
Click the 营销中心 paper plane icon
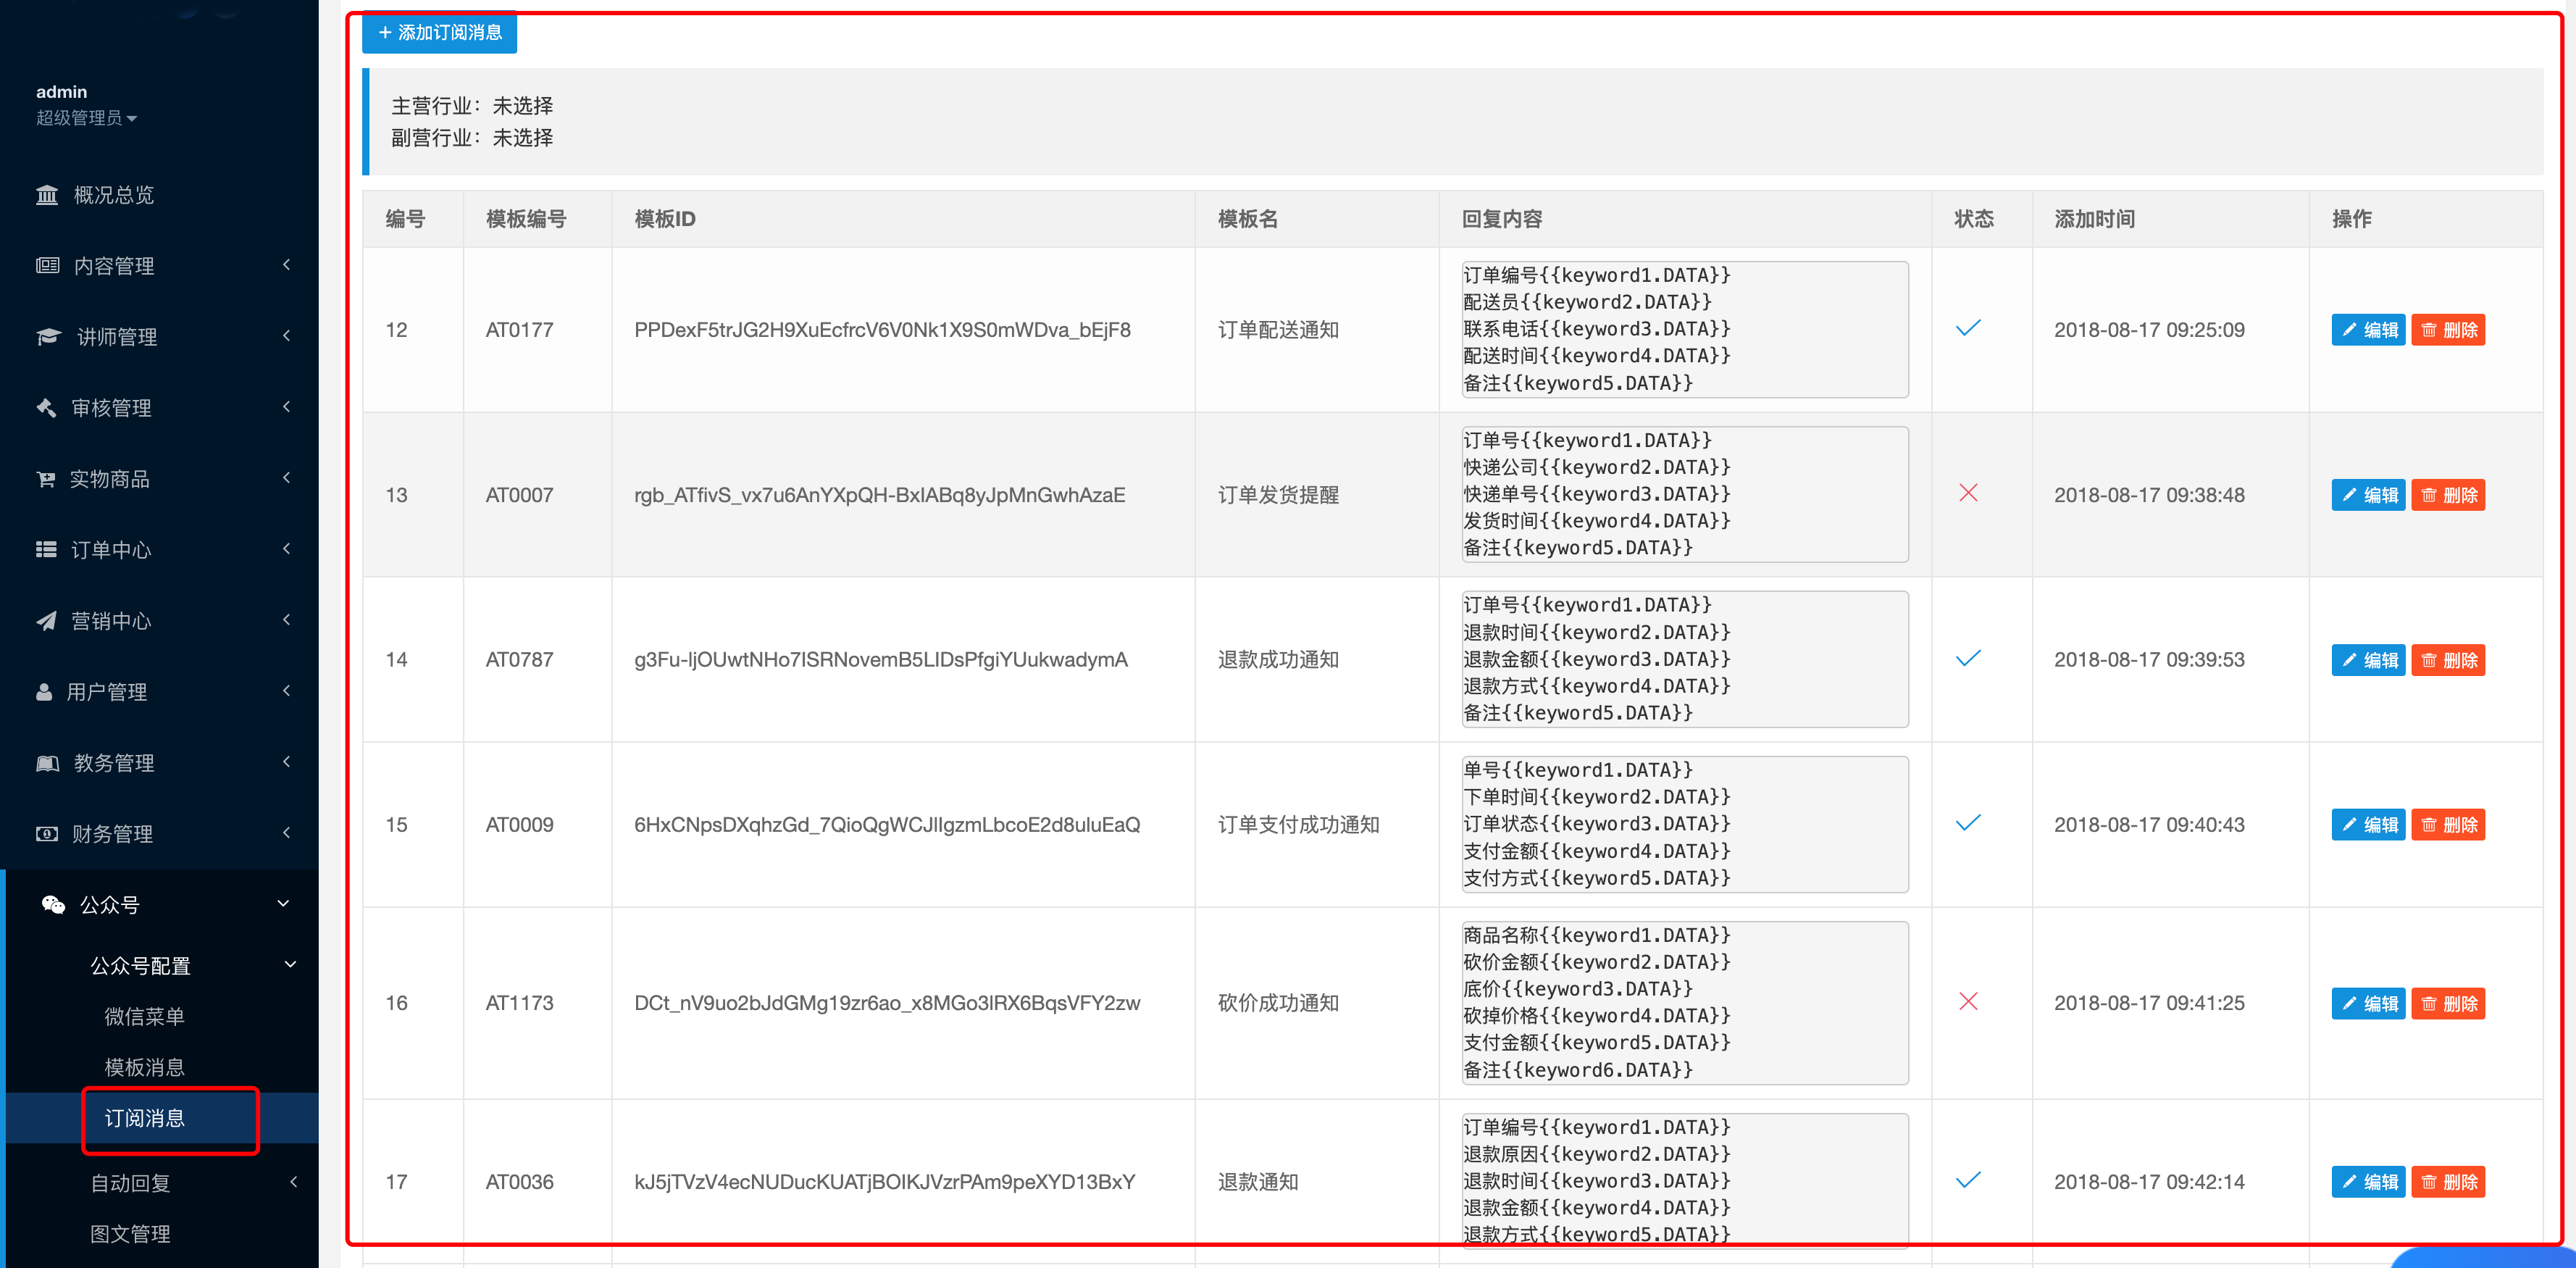pyautogui.click(x=46, y=620)
